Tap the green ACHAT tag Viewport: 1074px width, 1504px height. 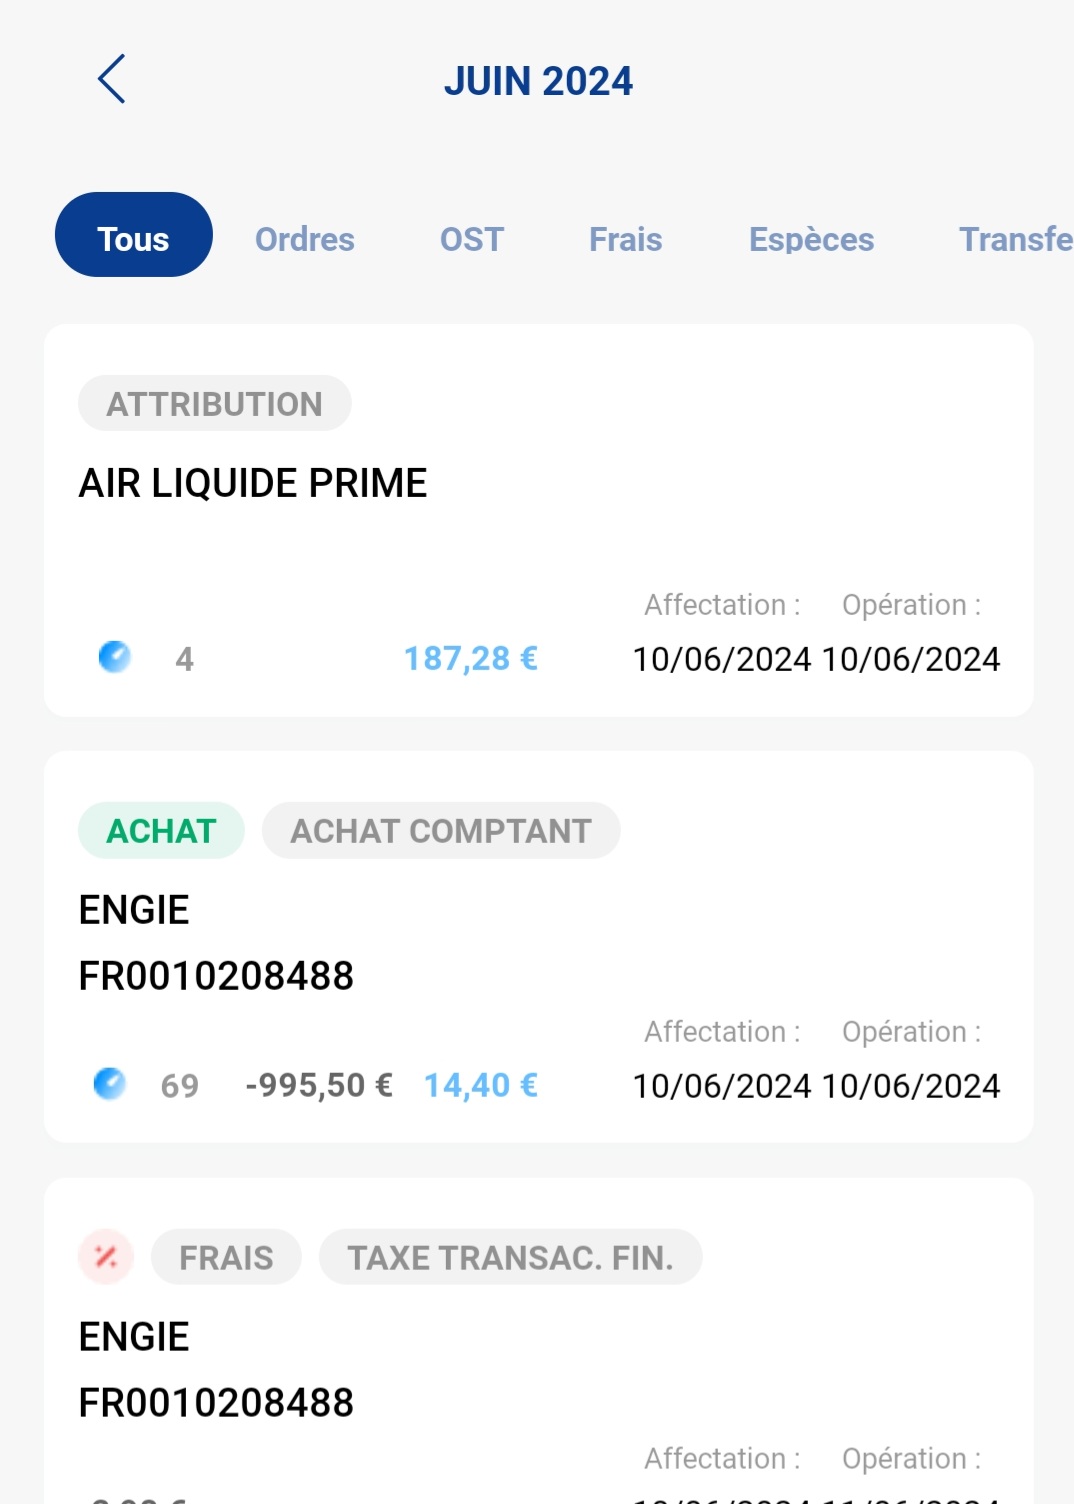point(161,831)
